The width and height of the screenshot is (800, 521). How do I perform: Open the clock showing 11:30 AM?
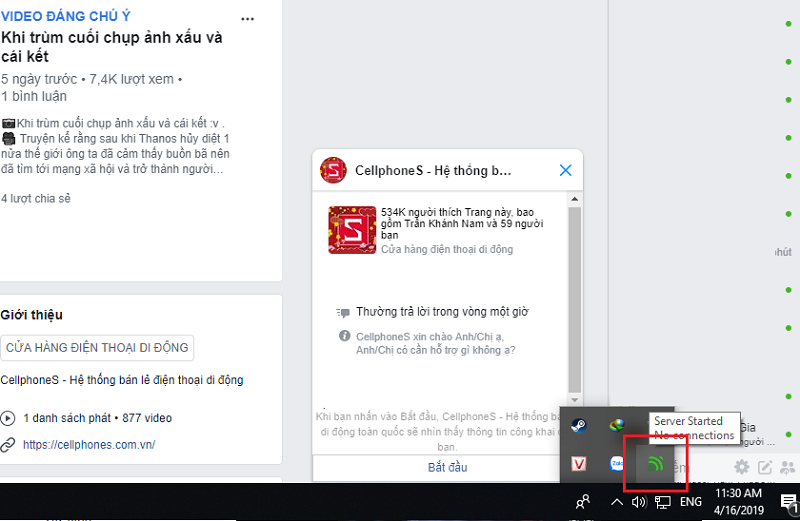point(738,502)
